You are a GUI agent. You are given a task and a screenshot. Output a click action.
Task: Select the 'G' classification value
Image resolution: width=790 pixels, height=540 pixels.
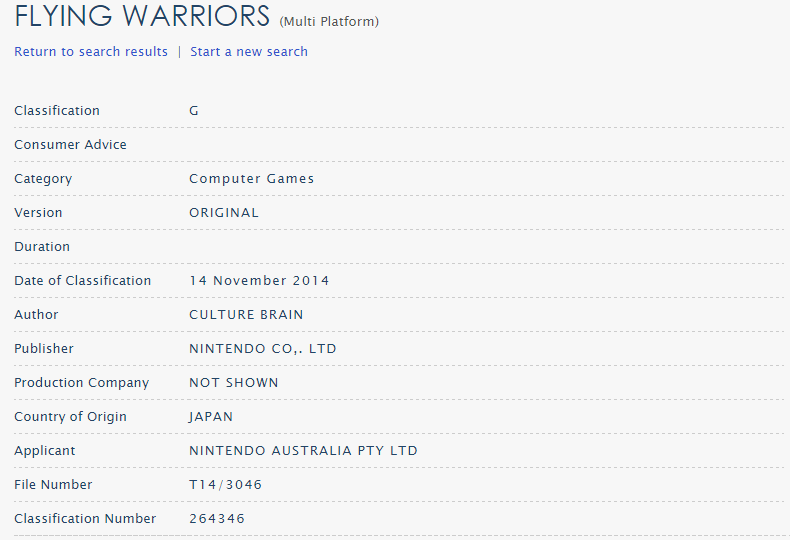tap(194, 111)
